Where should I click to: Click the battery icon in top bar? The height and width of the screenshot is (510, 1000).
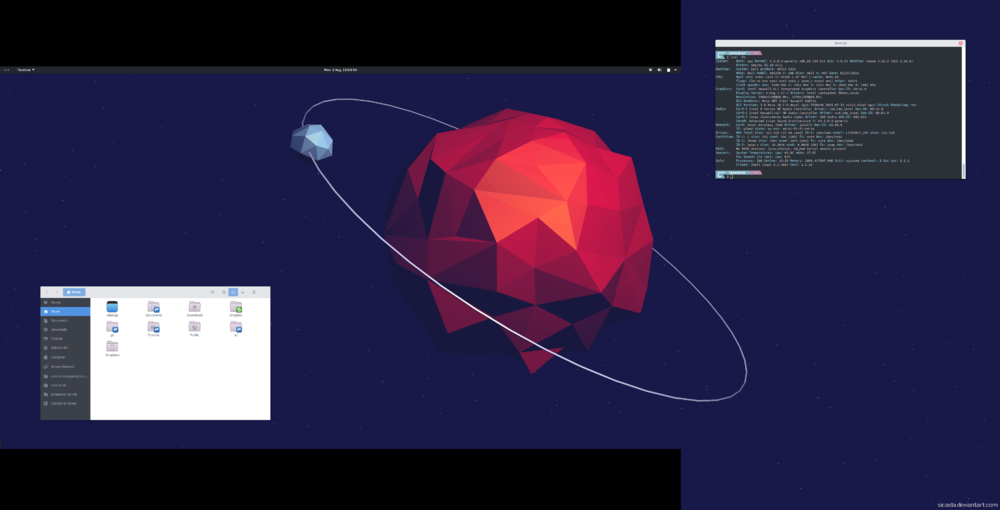pyautogui.click(x=668, y=69)
